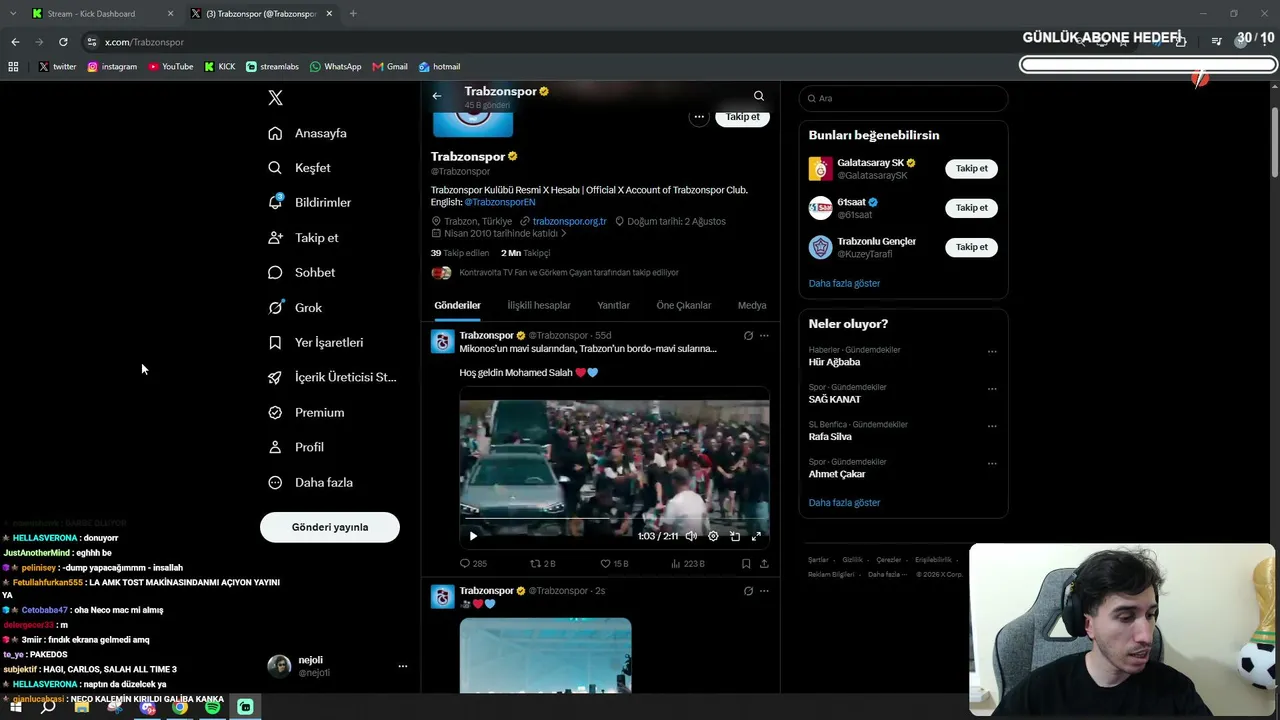View stats of Mohamed Salah post

click(687, 564)
